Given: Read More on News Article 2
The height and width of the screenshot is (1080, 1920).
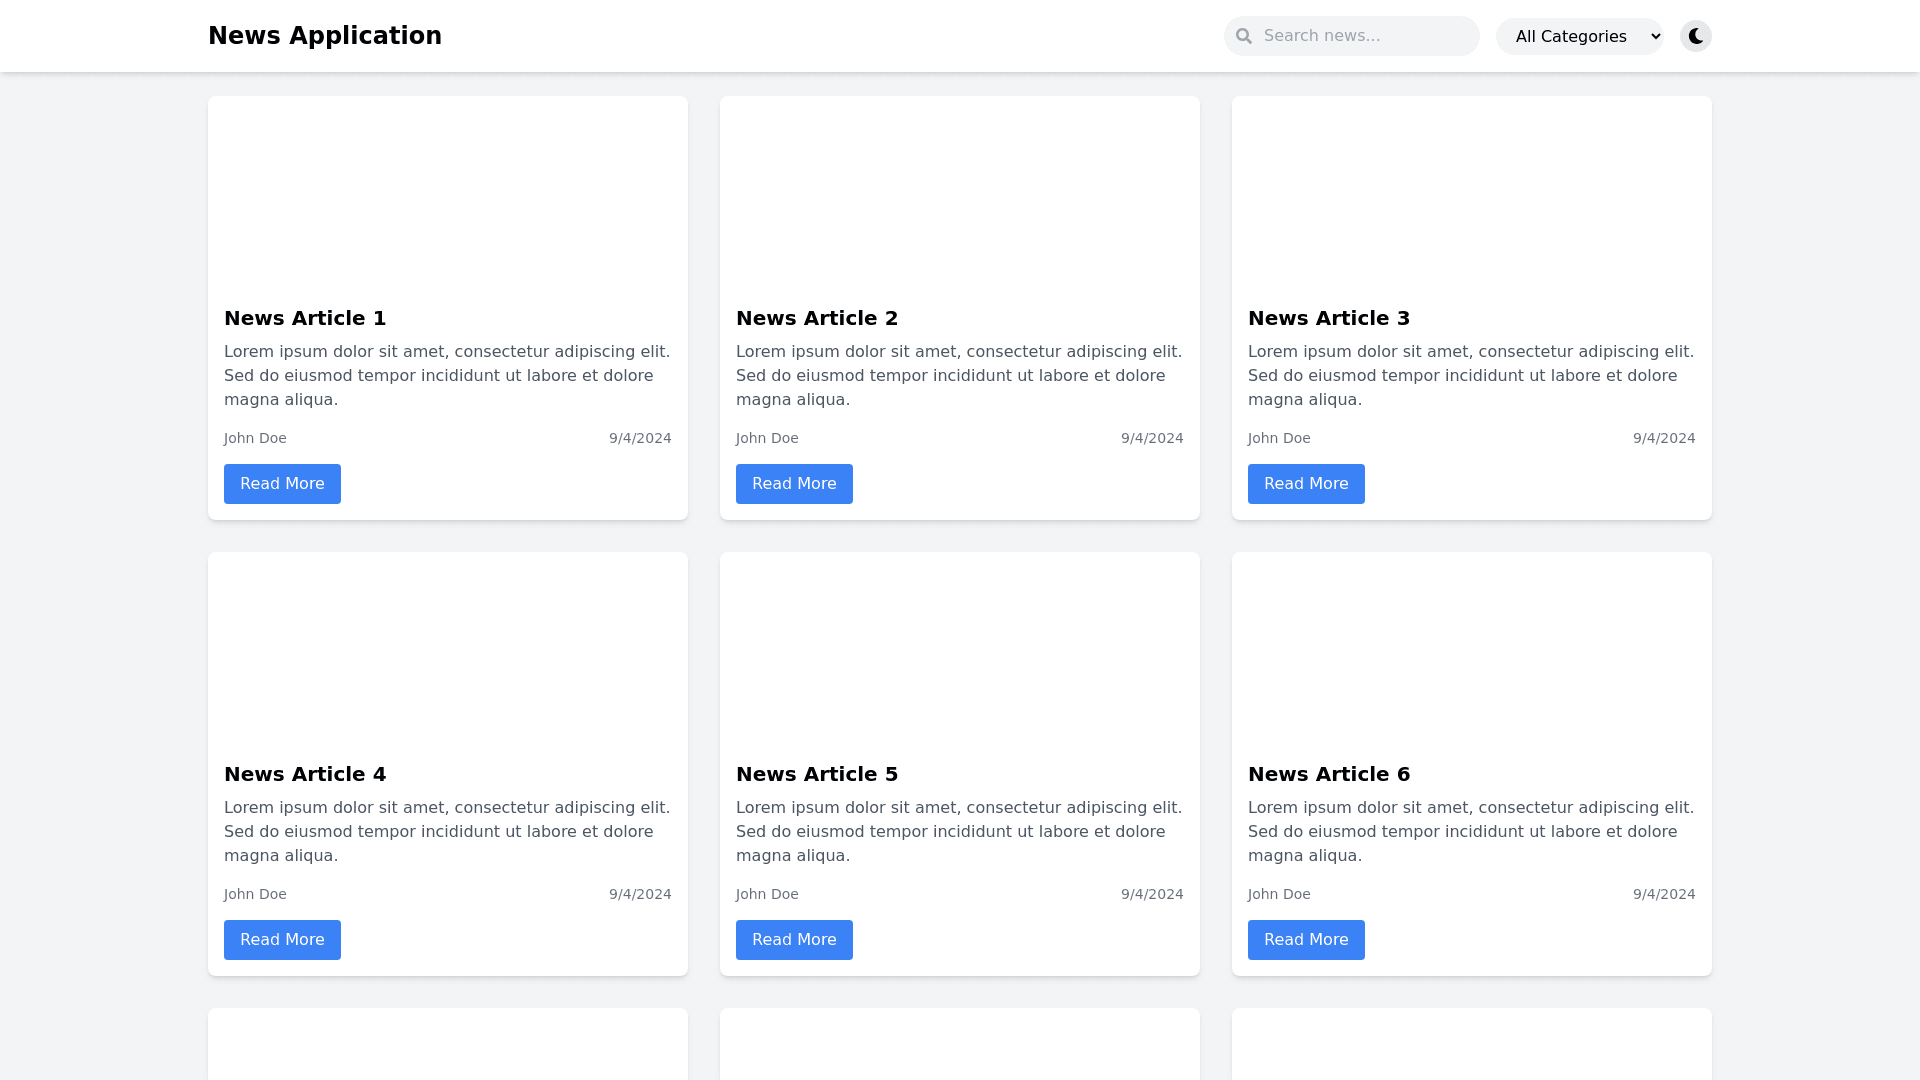Looking at the screenshot, I should 794,484.
